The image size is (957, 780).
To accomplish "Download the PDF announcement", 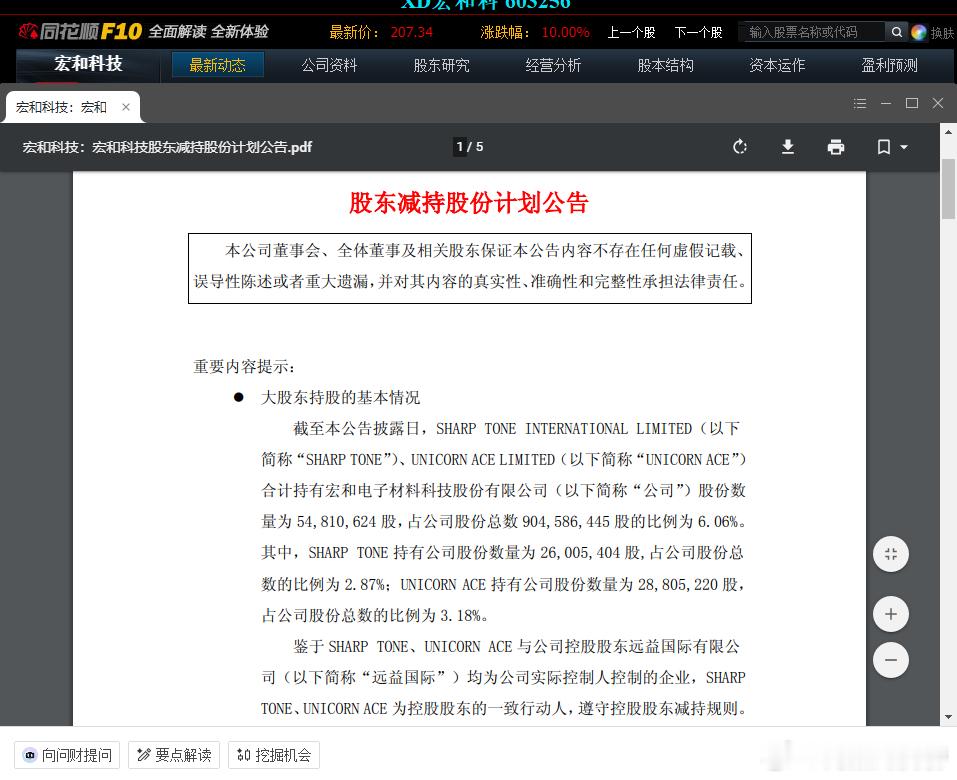I will 788,147.
